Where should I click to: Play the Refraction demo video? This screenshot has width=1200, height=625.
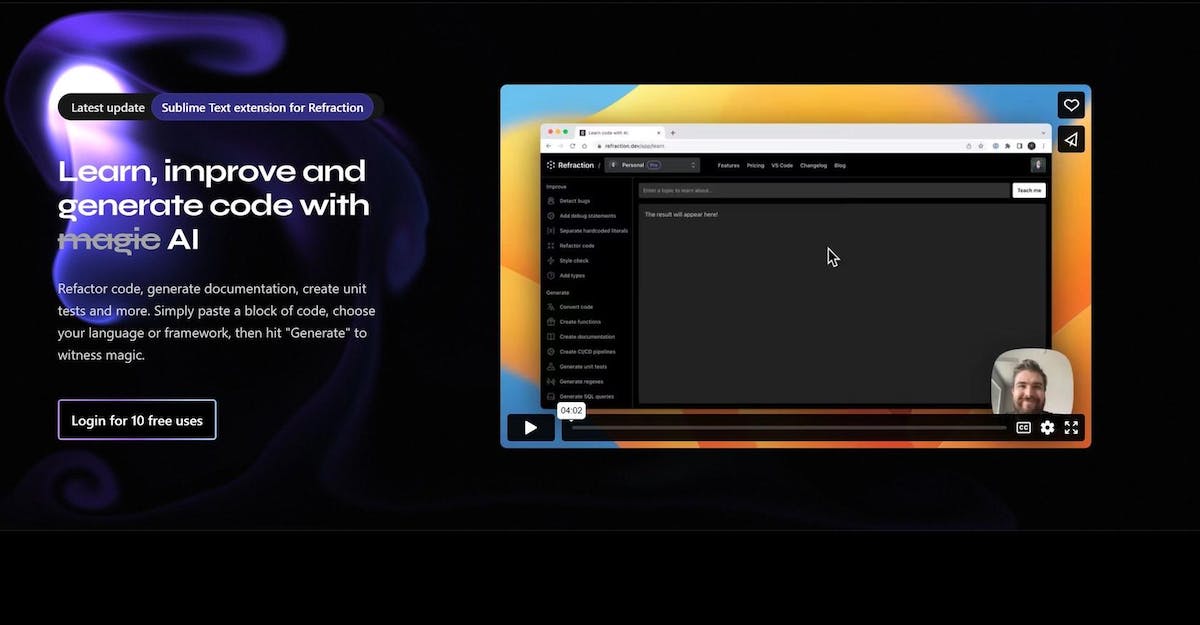click(x=530, y=428)
